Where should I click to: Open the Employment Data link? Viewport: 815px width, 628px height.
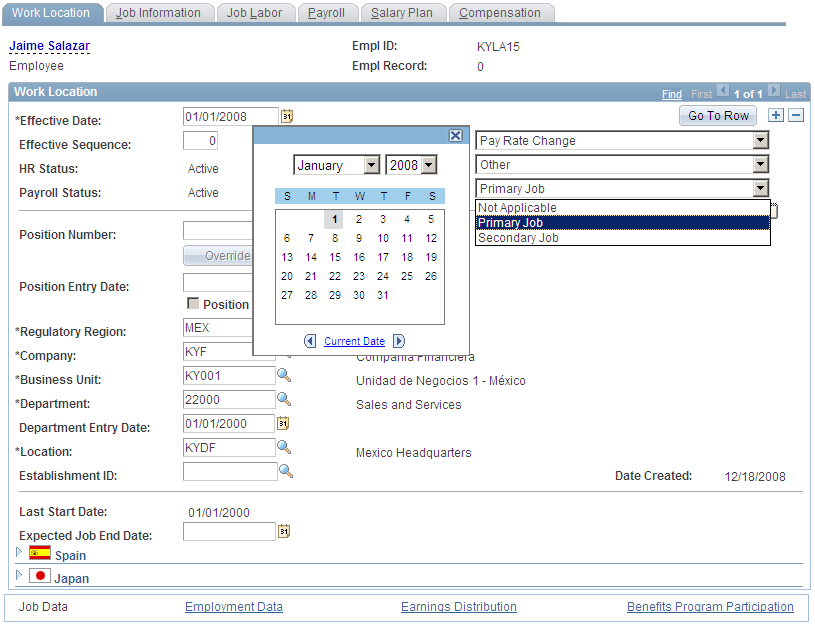coord(233,606)
